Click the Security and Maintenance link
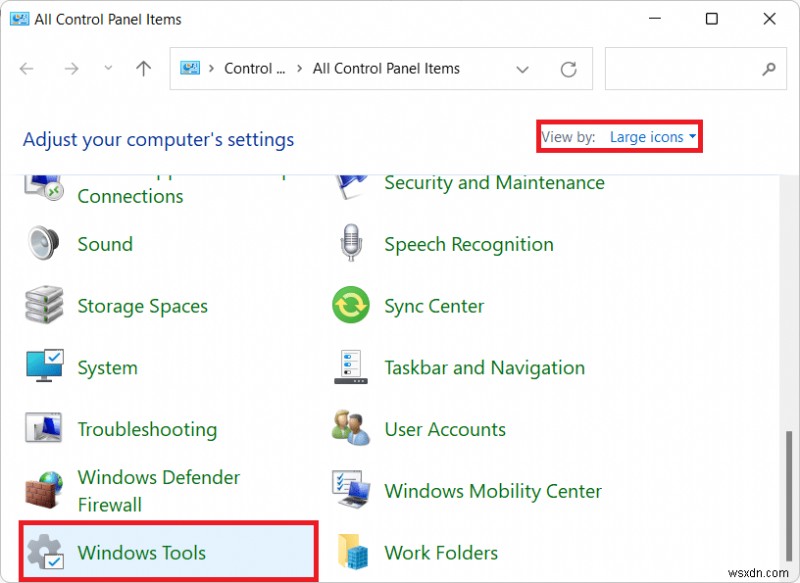The image size is (800, 583). (494, 183)
